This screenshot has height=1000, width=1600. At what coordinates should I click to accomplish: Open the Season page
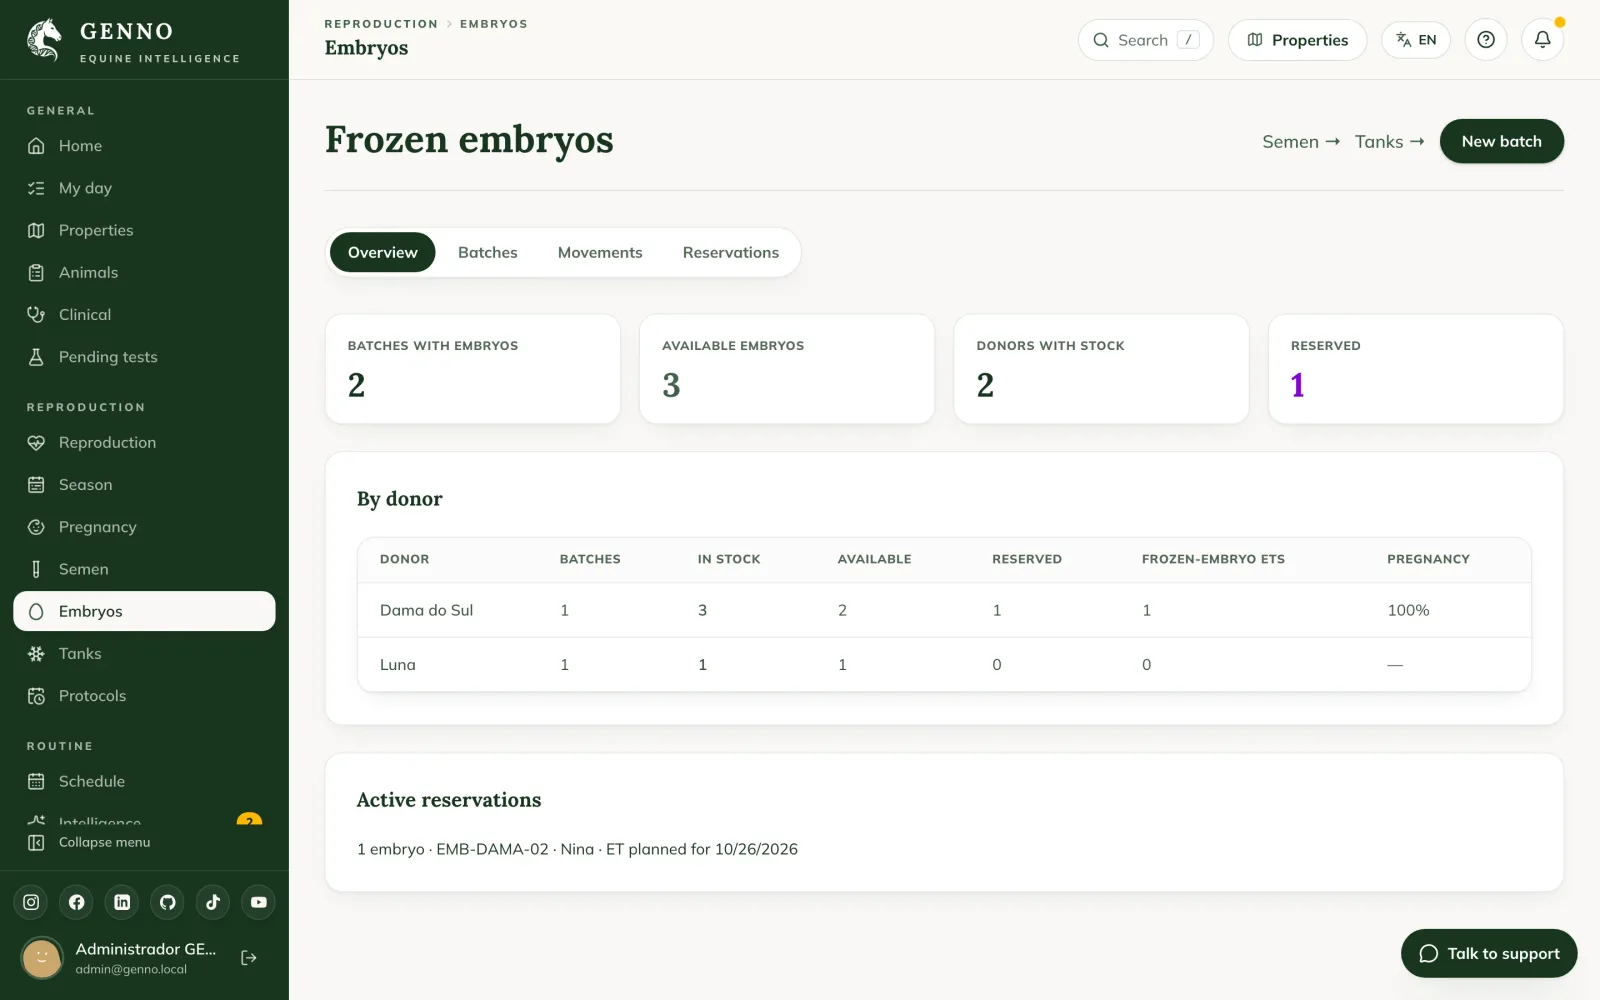tap(144, 485)
